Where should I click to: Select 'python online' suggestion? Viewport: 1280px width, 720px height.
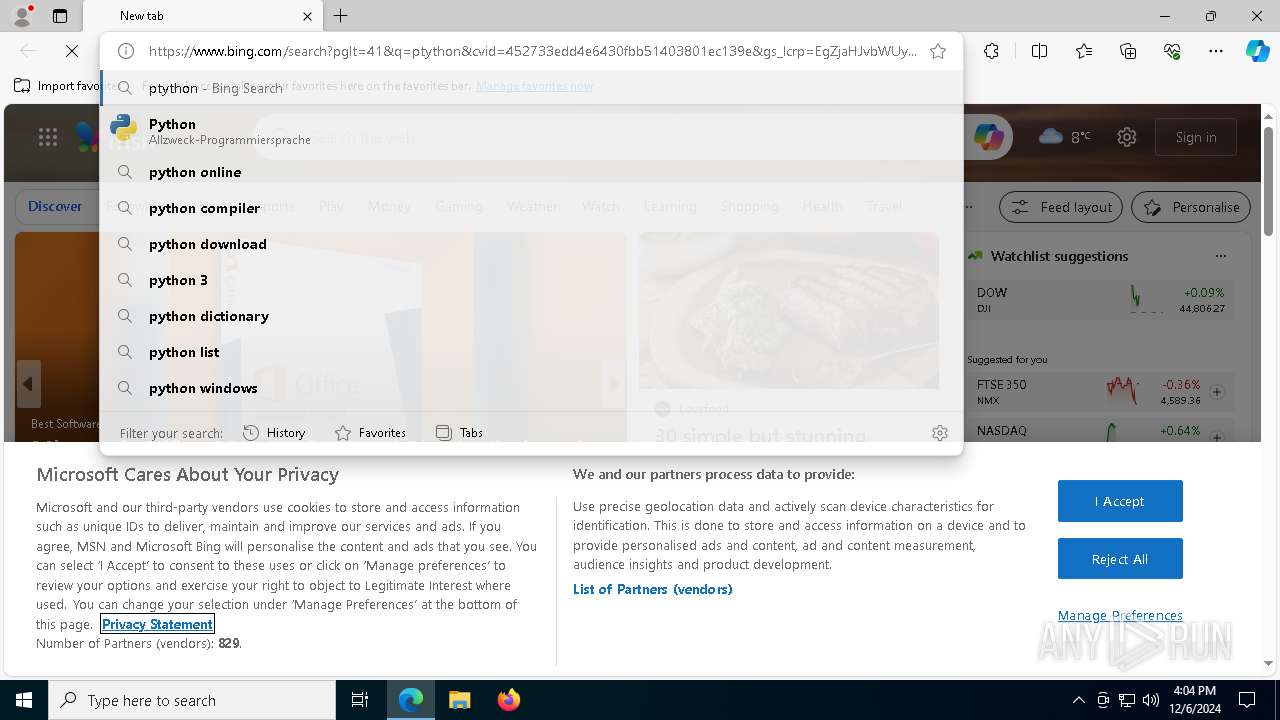pyautogui.click(x=531, y=172)
